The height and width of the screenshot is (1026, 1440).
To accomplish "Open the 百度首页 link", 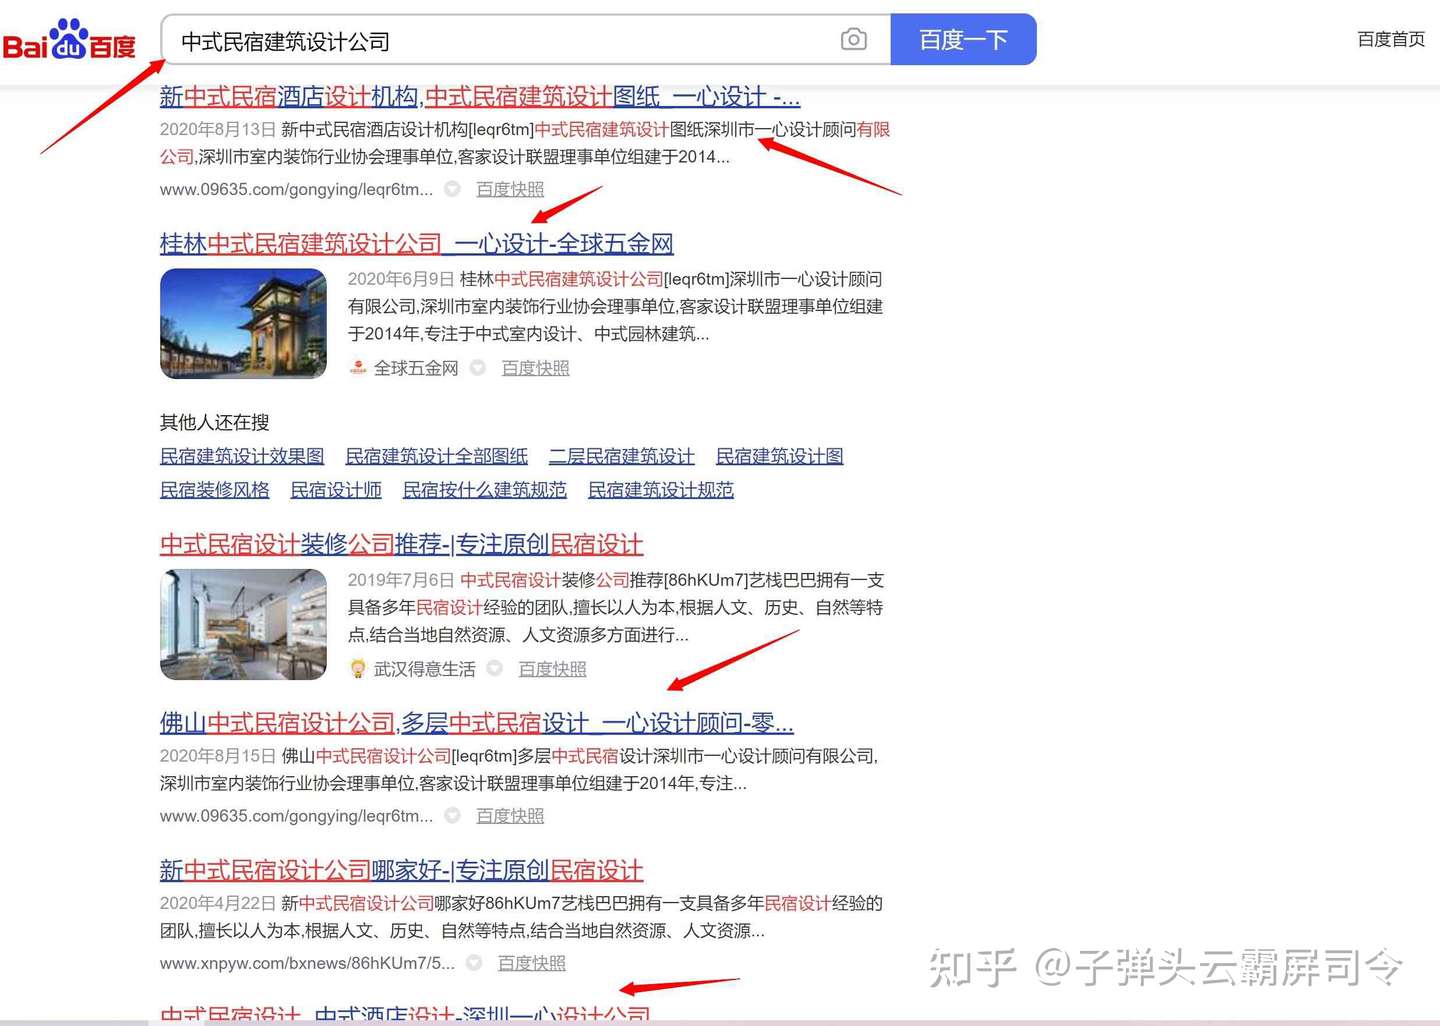I will [x=1390, y=39].
